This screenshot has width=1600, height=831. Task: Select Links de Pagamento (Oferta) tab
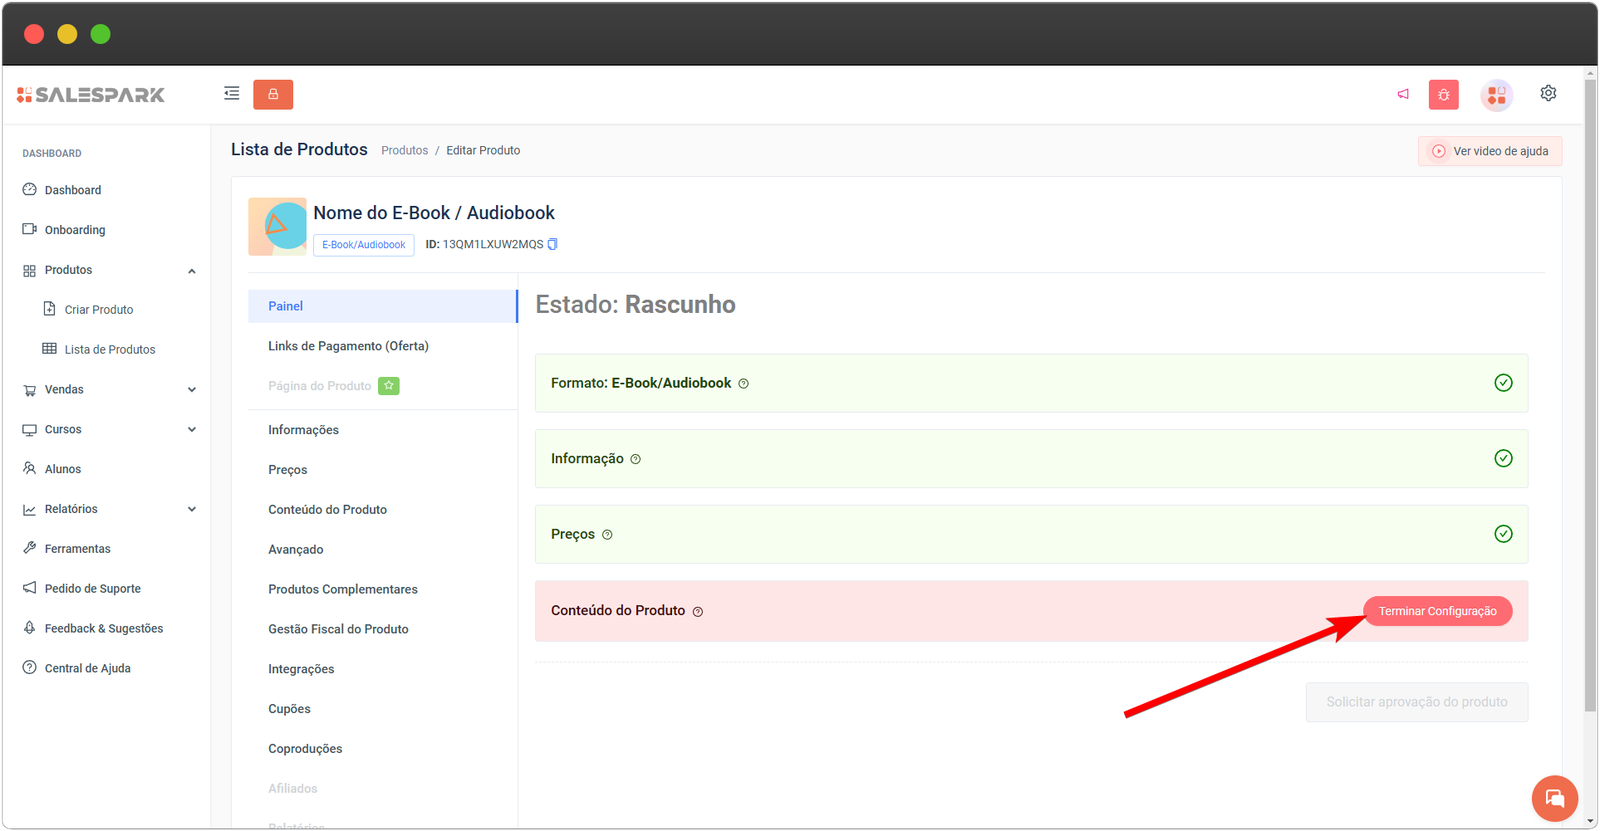(348, 346)
